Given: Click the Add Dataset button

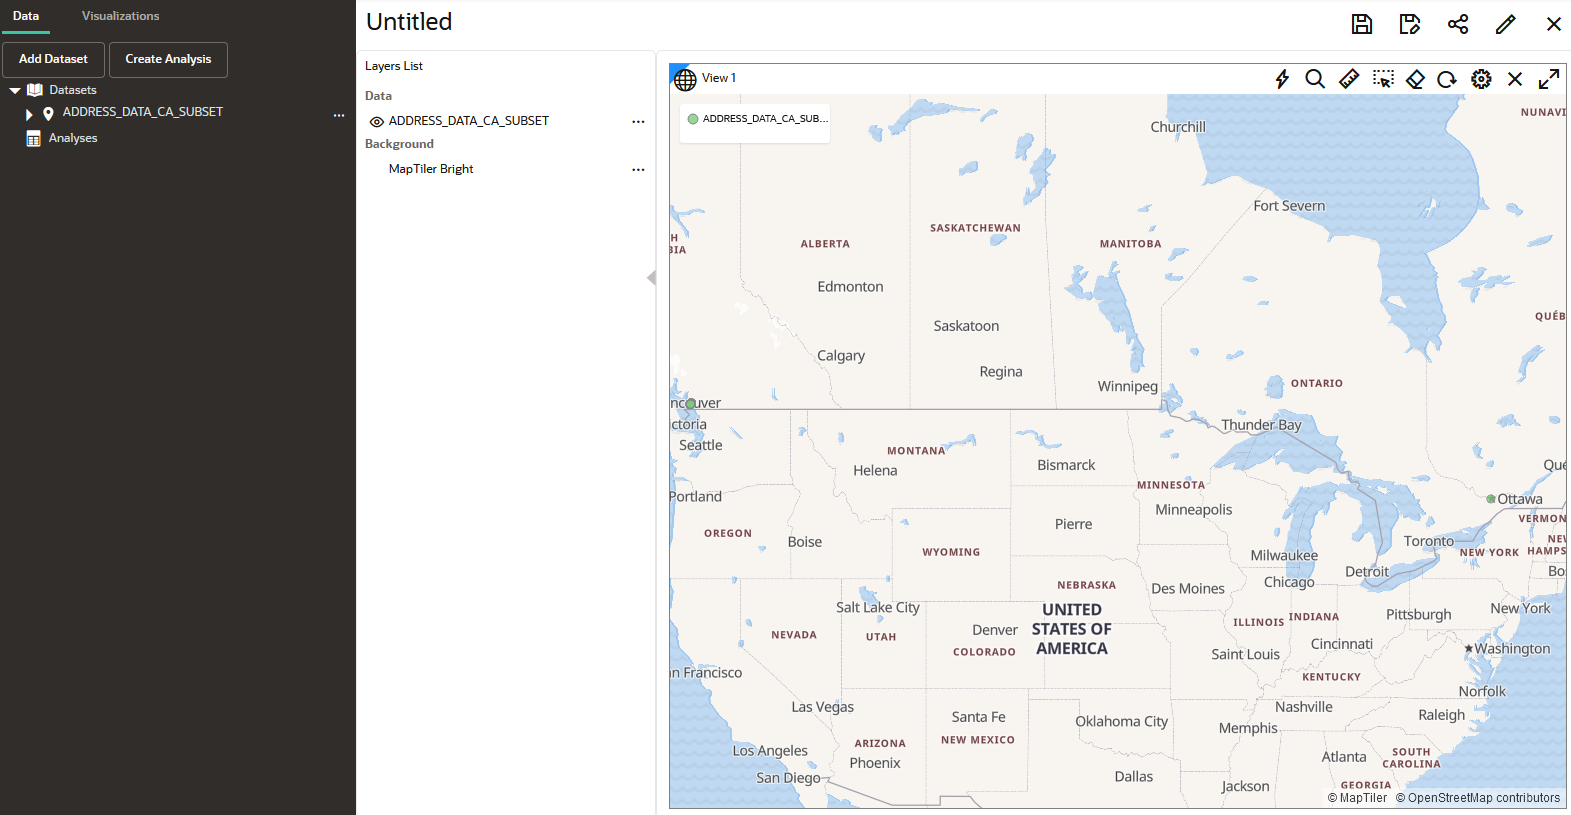Looking at the screenshot, I should click(x=53, y=59).
